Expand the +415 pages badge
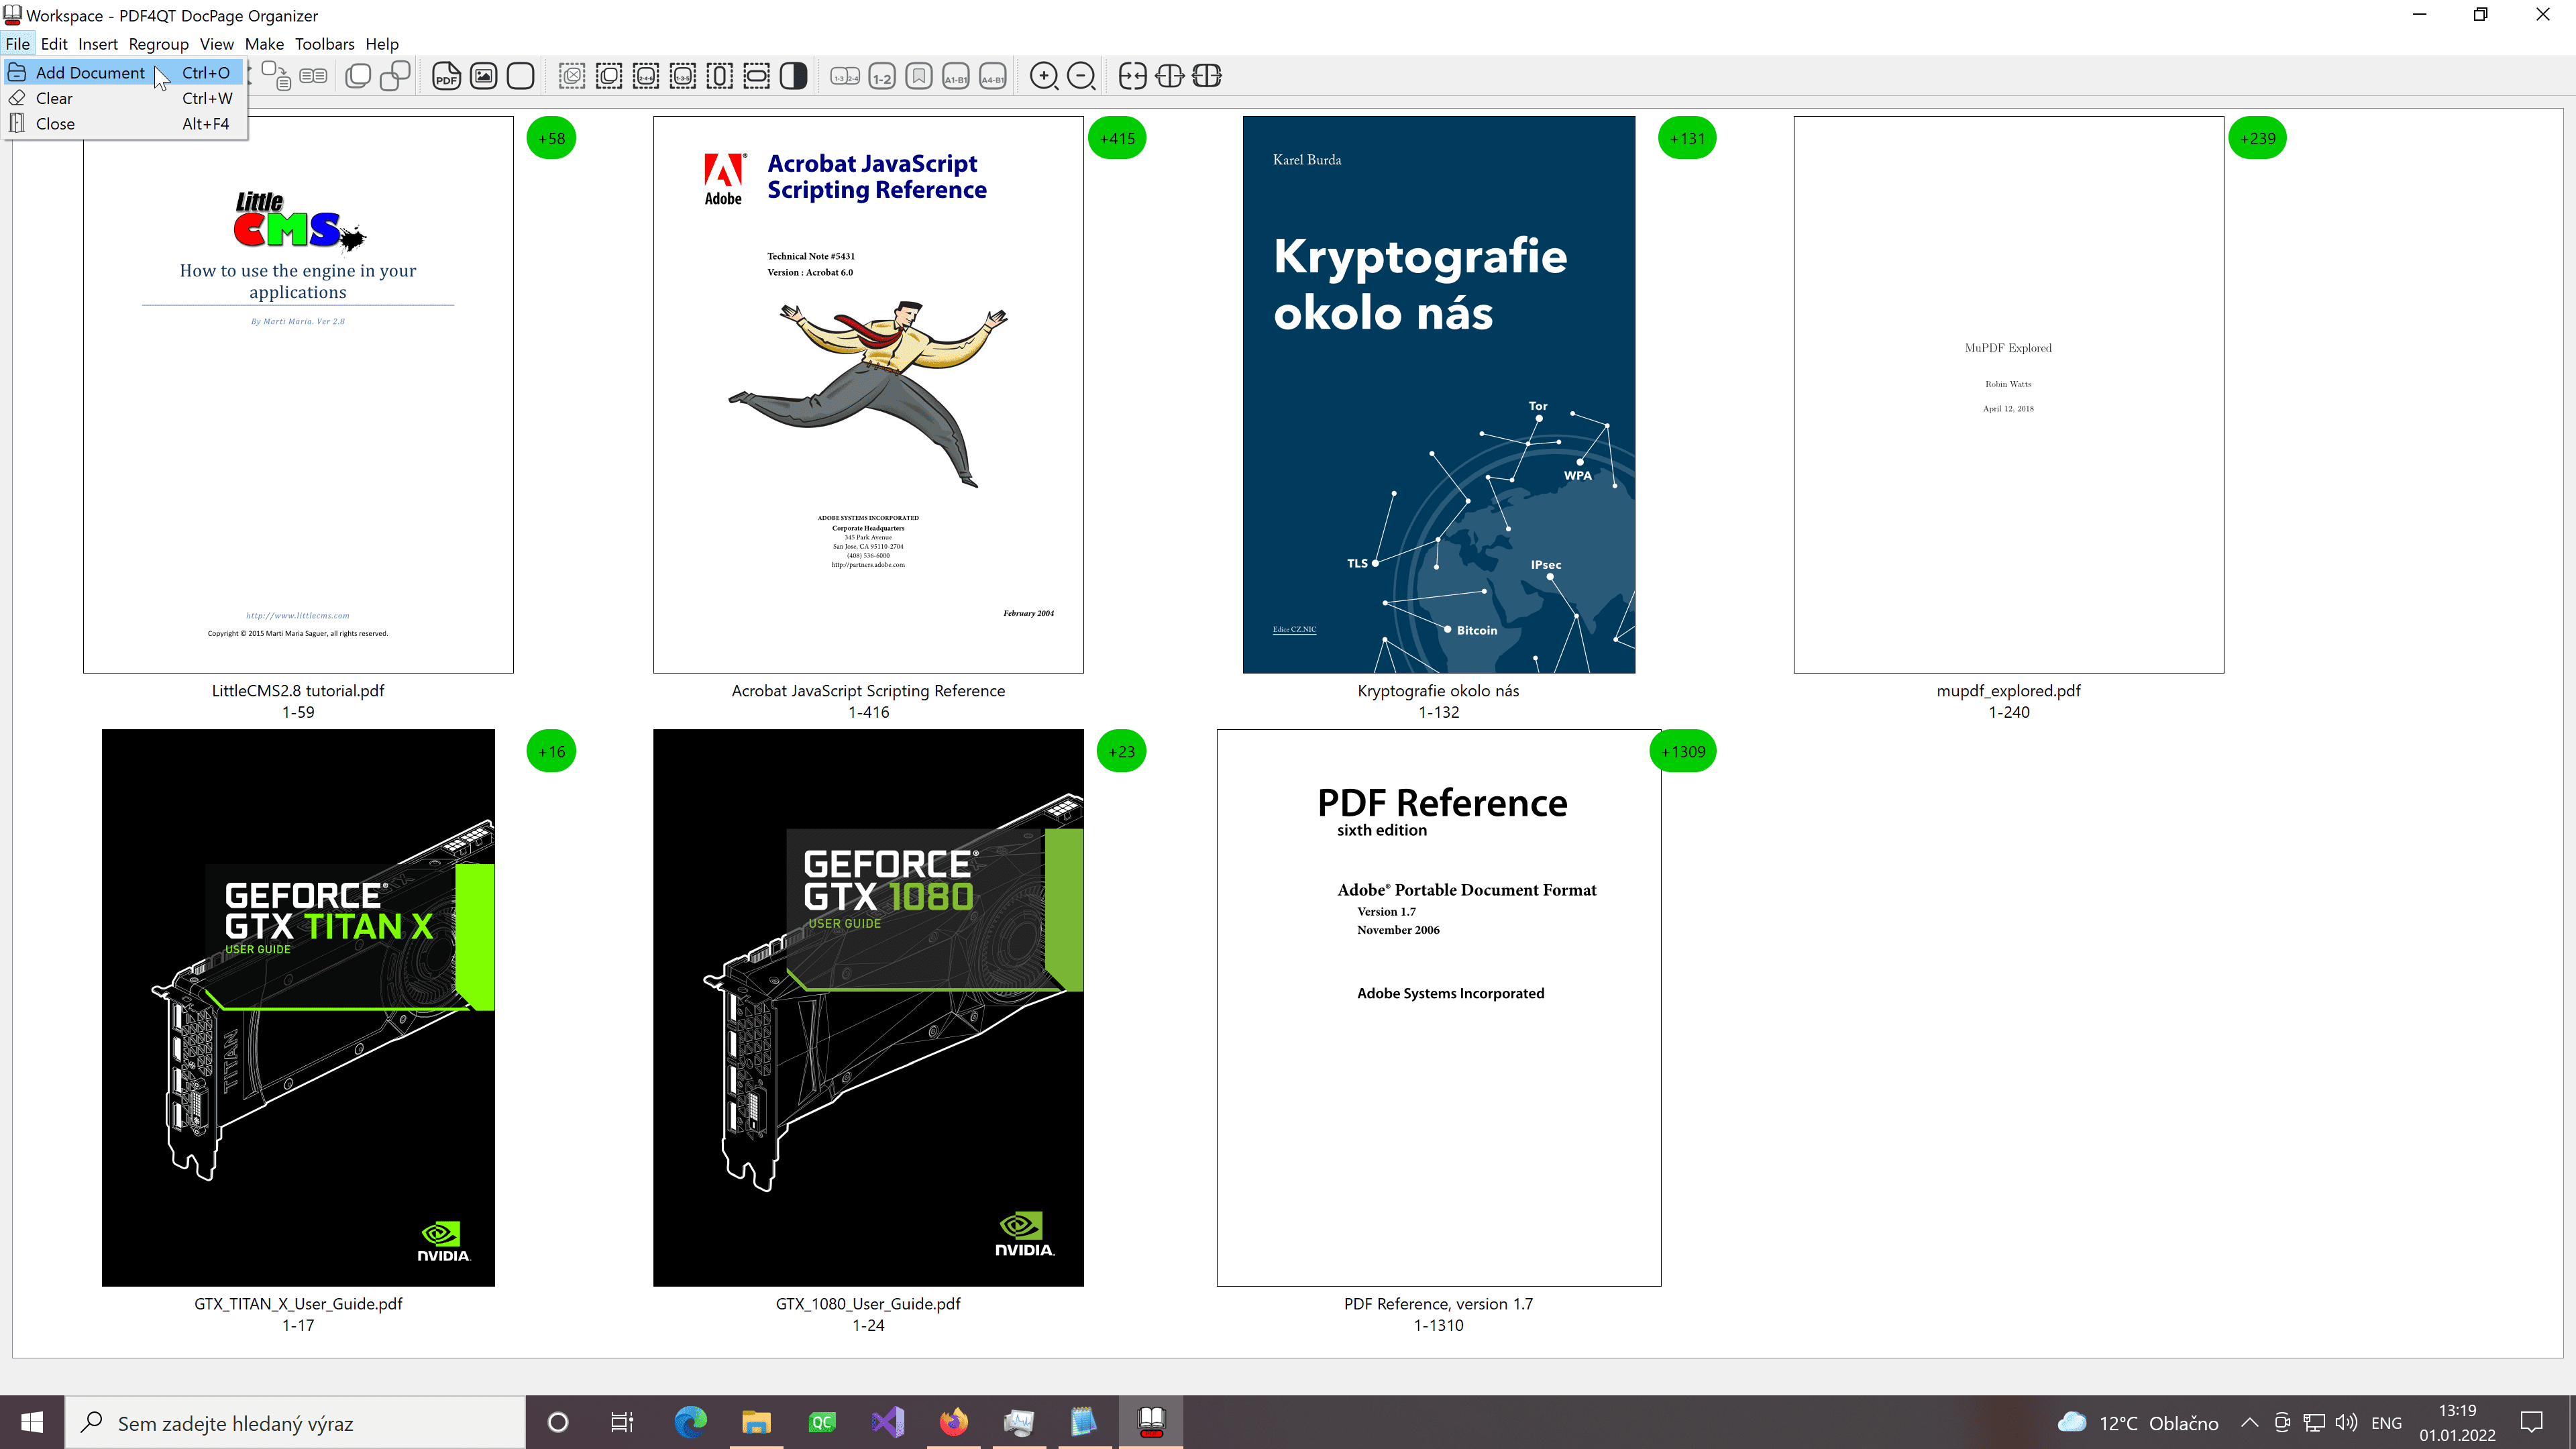The image size is (2576, 1449). [1117, 138]
